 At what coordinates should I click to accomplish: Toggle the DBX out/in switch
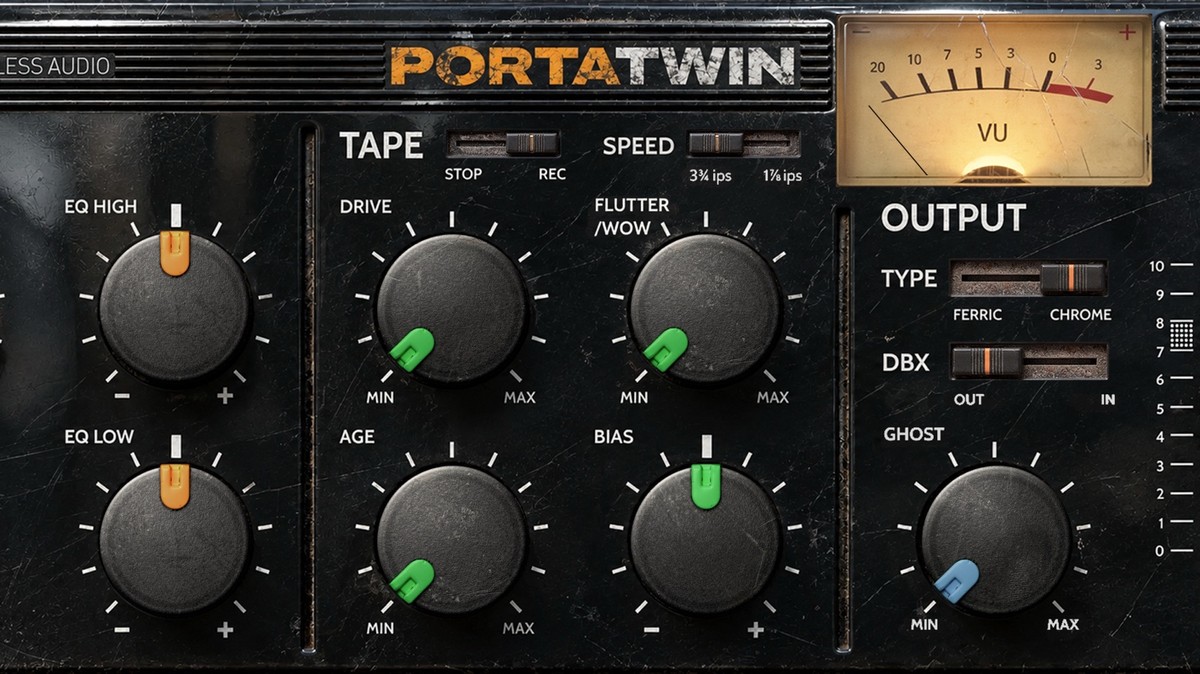click(x=1029, y=362)
